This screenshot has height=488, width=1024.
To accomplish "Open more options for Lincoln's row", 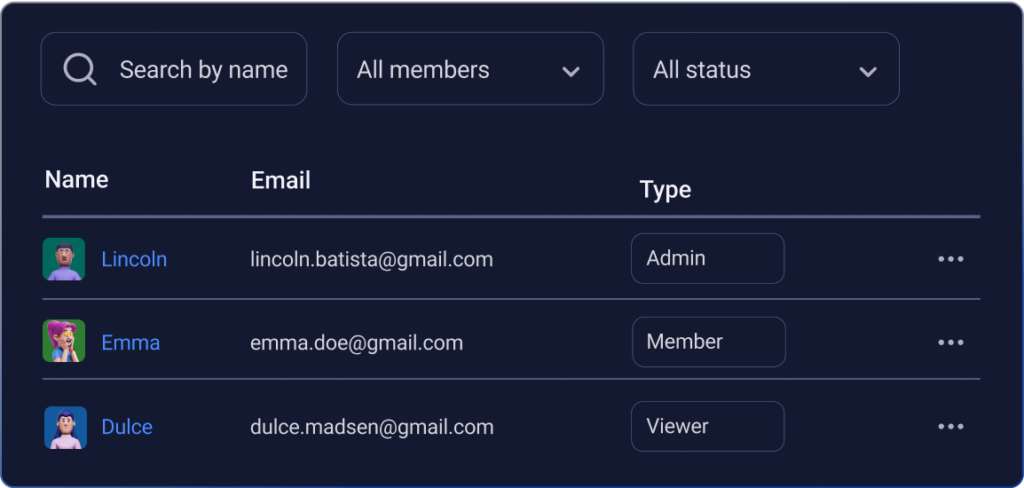I will tap(950, 259).
